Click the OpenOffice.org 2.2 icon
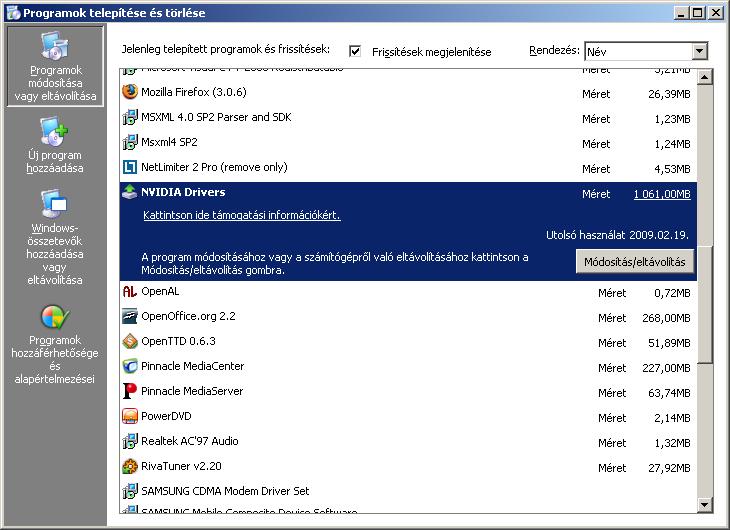Image resolution: width=730 pixels, height=530 pixels. click(x=130, y=316)
